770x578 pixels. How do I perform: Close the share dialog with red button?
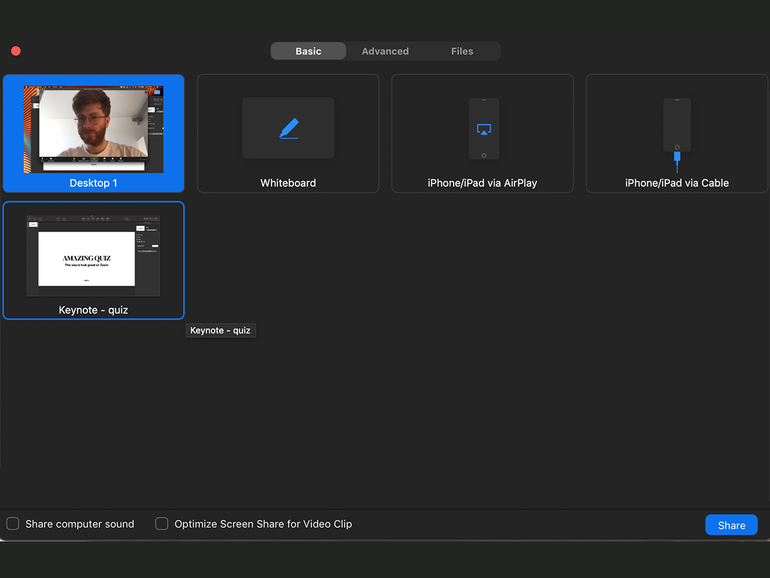pos(16,51)
